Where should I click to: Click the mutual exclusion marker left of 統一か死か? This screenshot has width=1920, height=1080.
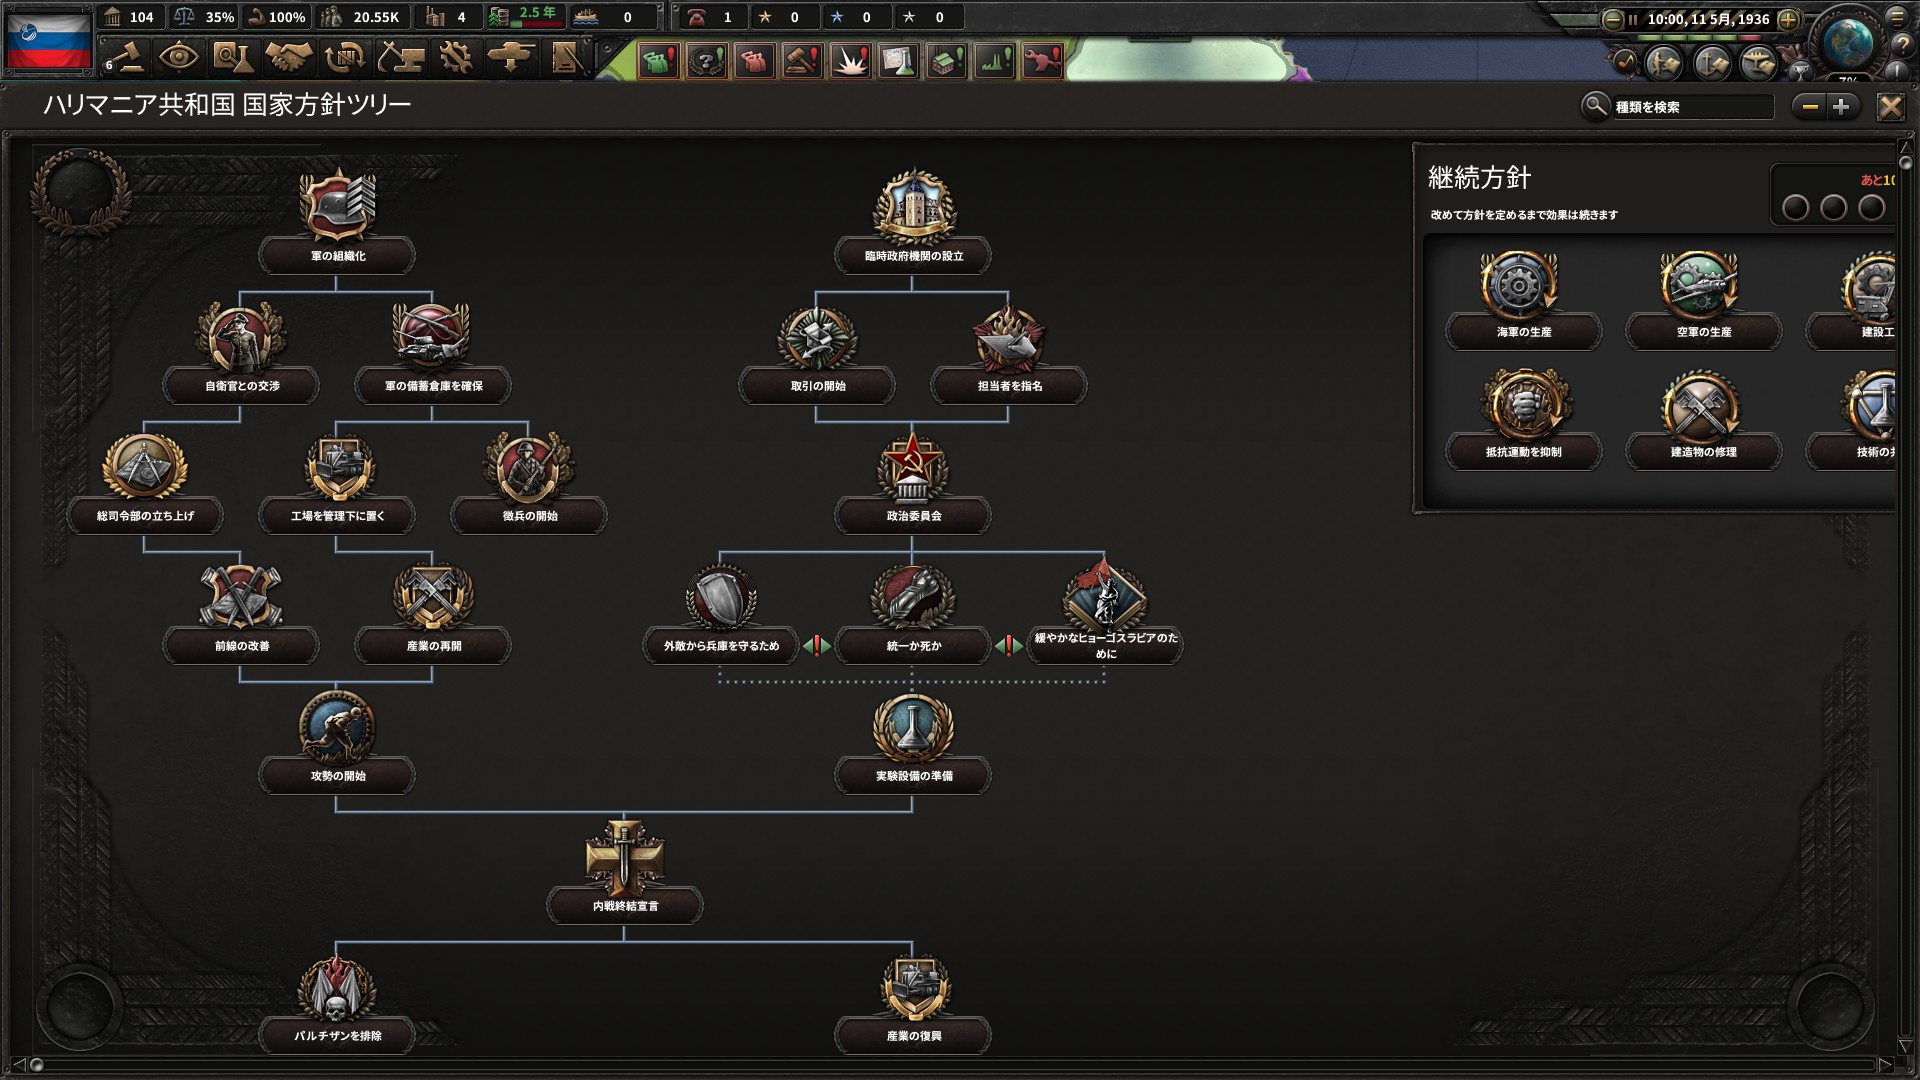(817, 646)
